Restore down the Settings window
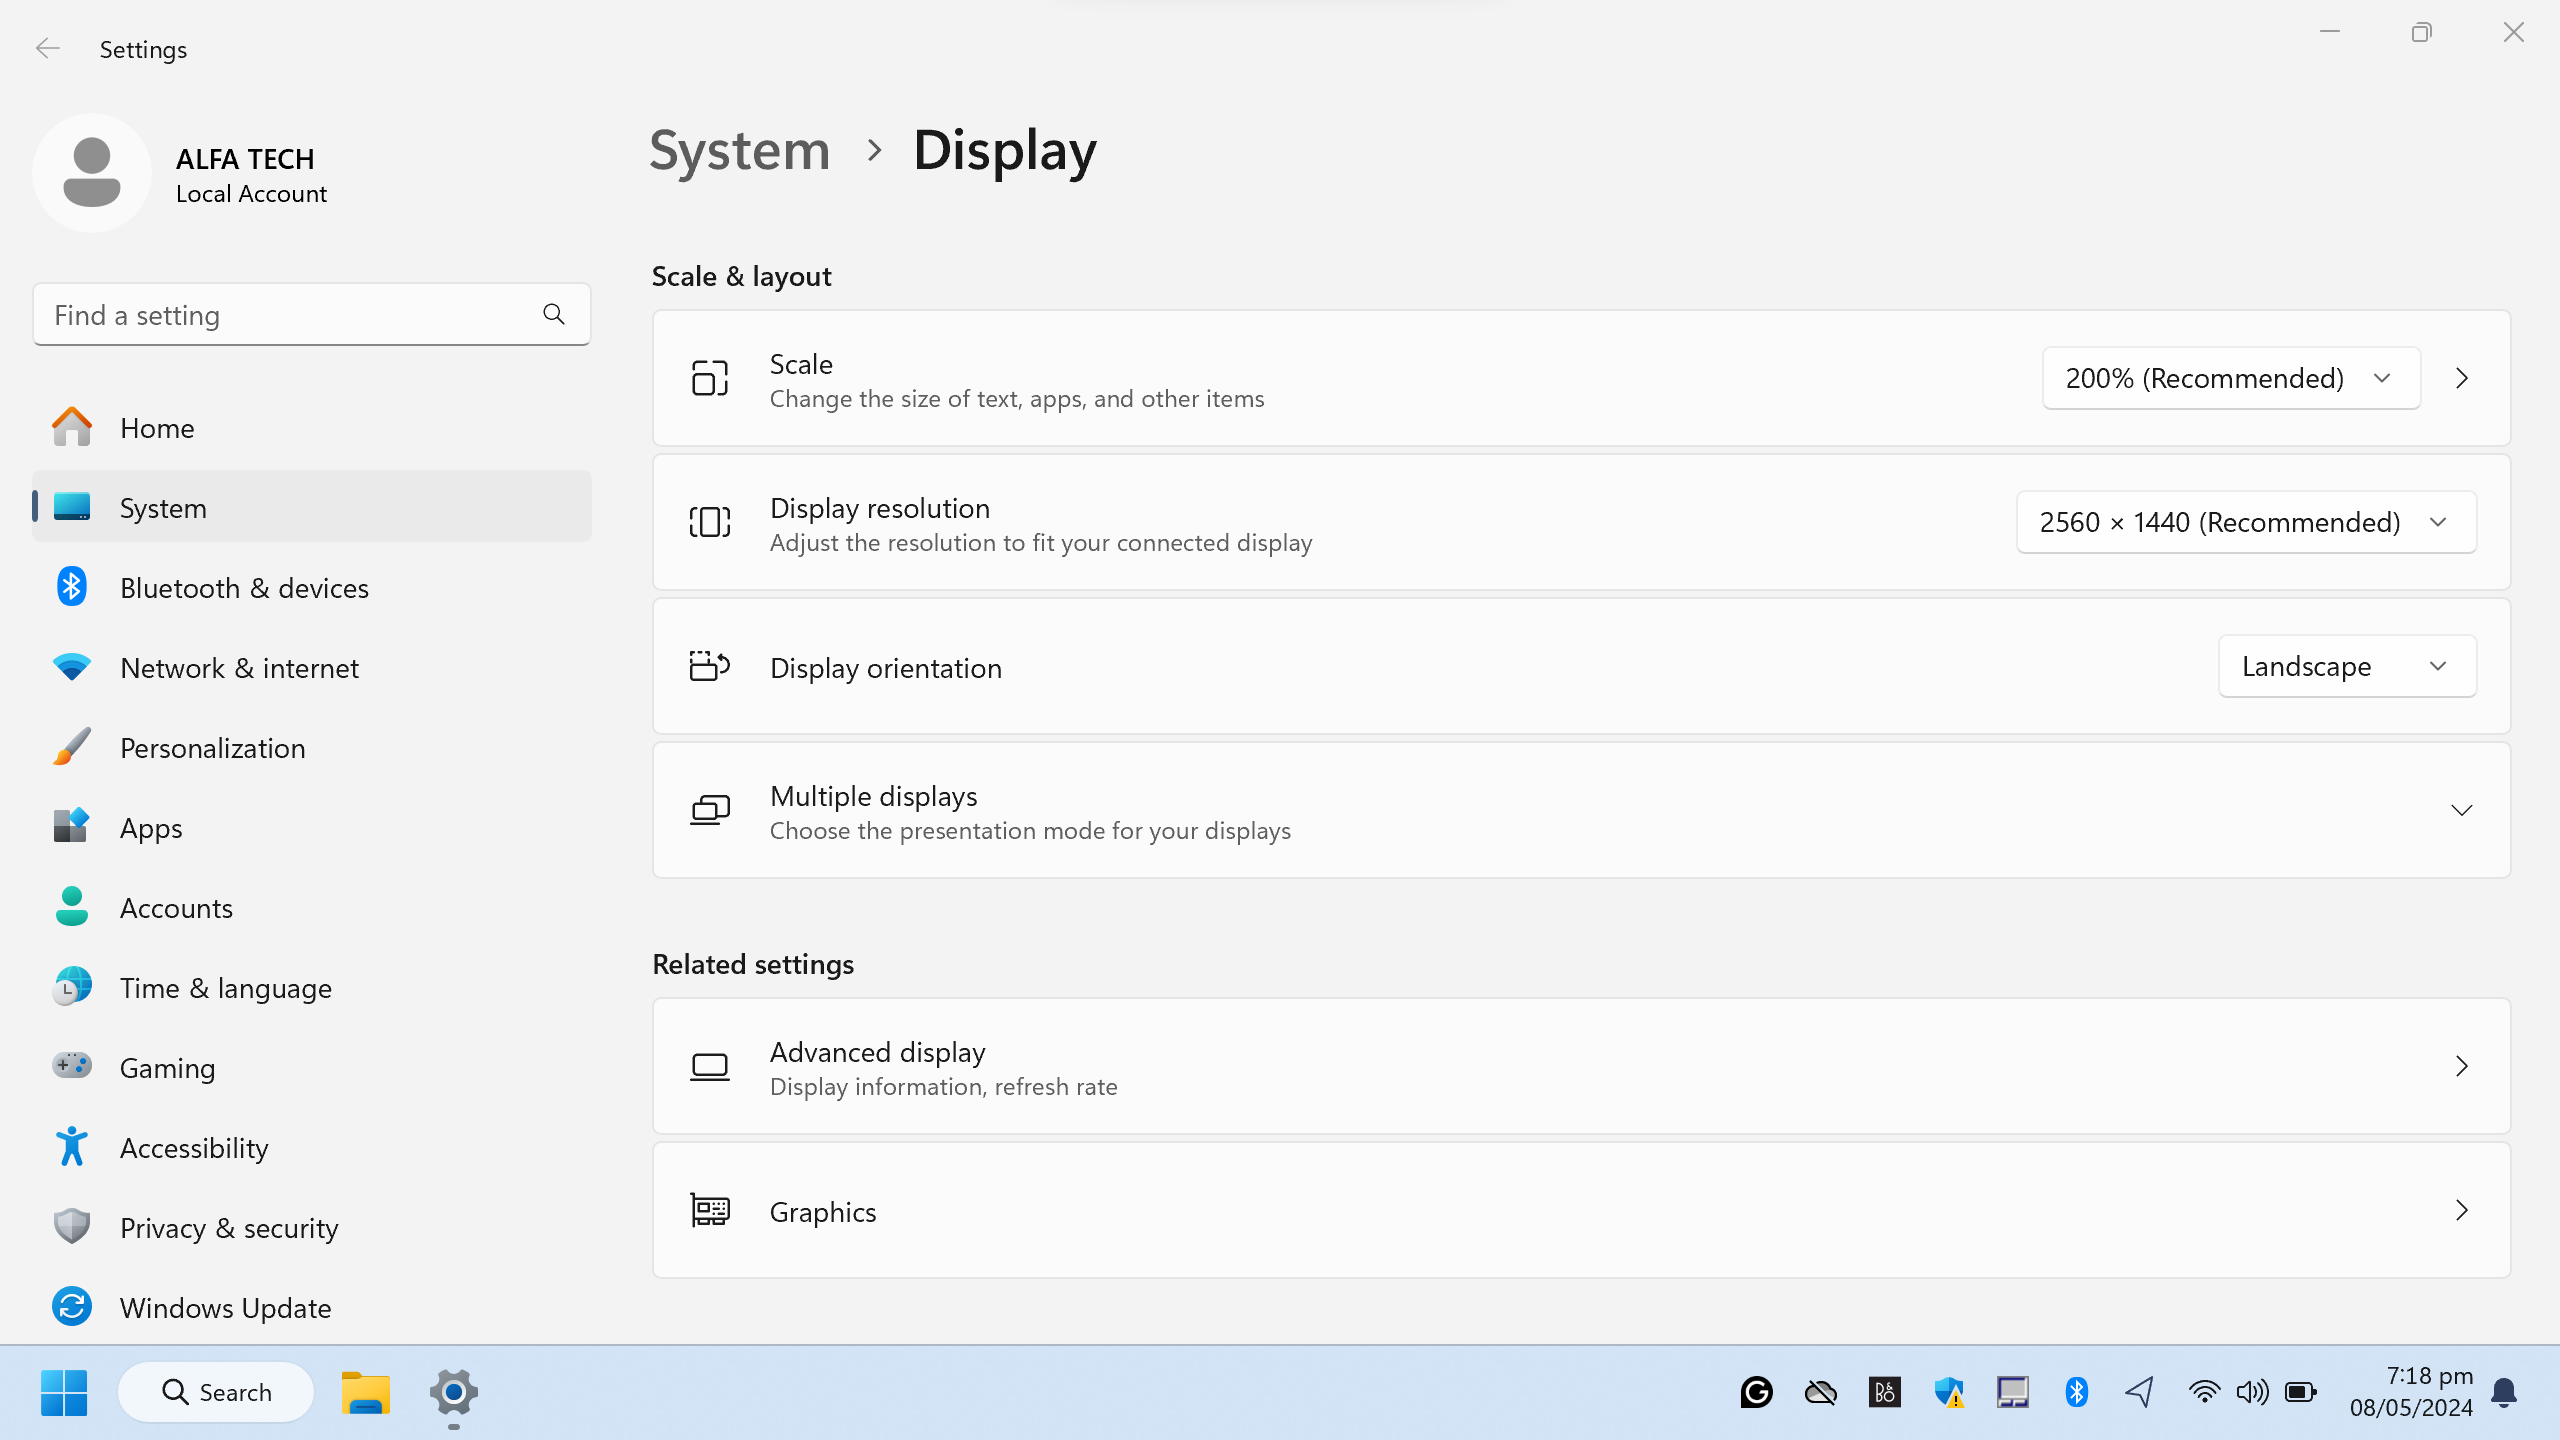 pos(2421,32)
